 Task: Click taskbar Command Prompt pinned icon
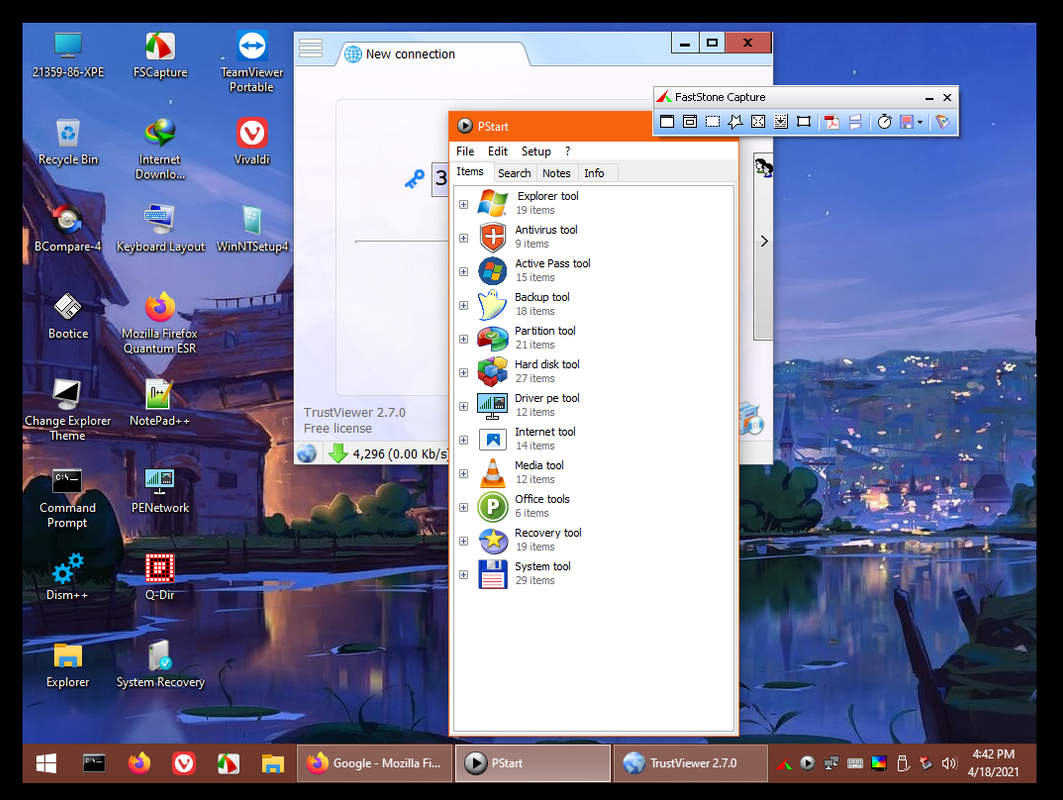[94, 763]
